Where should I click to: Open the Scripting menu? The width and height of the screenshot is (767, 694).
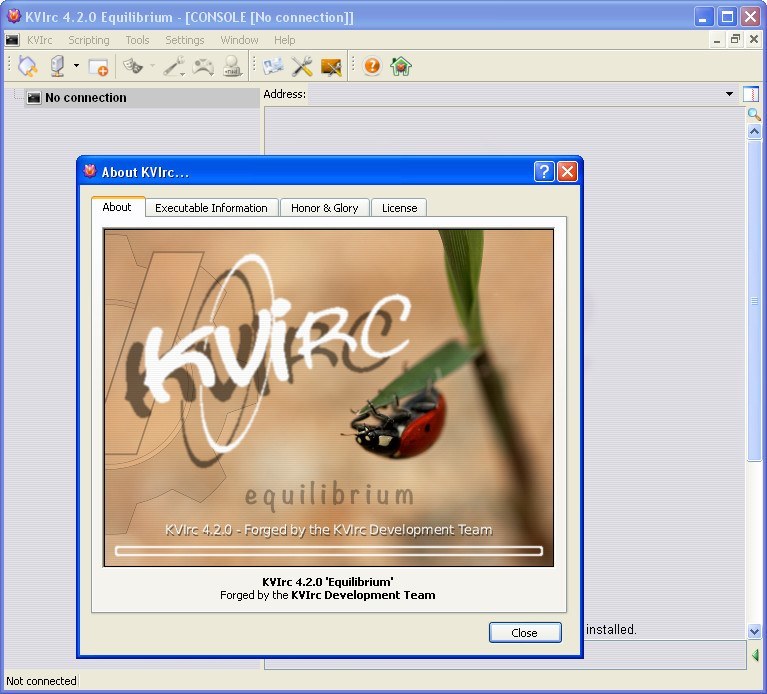pos(89,40)
